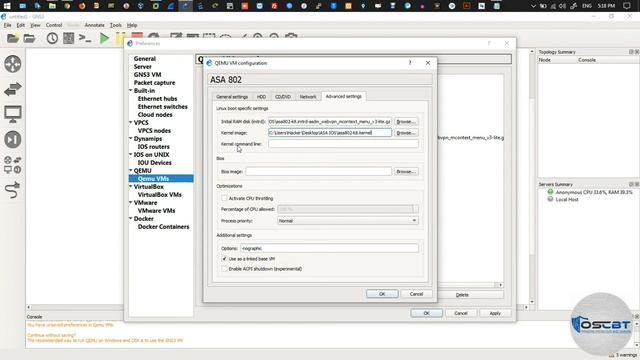Viewport: 640px width, 360px height.
Task: Click the Percentage of CPU allowed spinner
Action: coord(348,209)
